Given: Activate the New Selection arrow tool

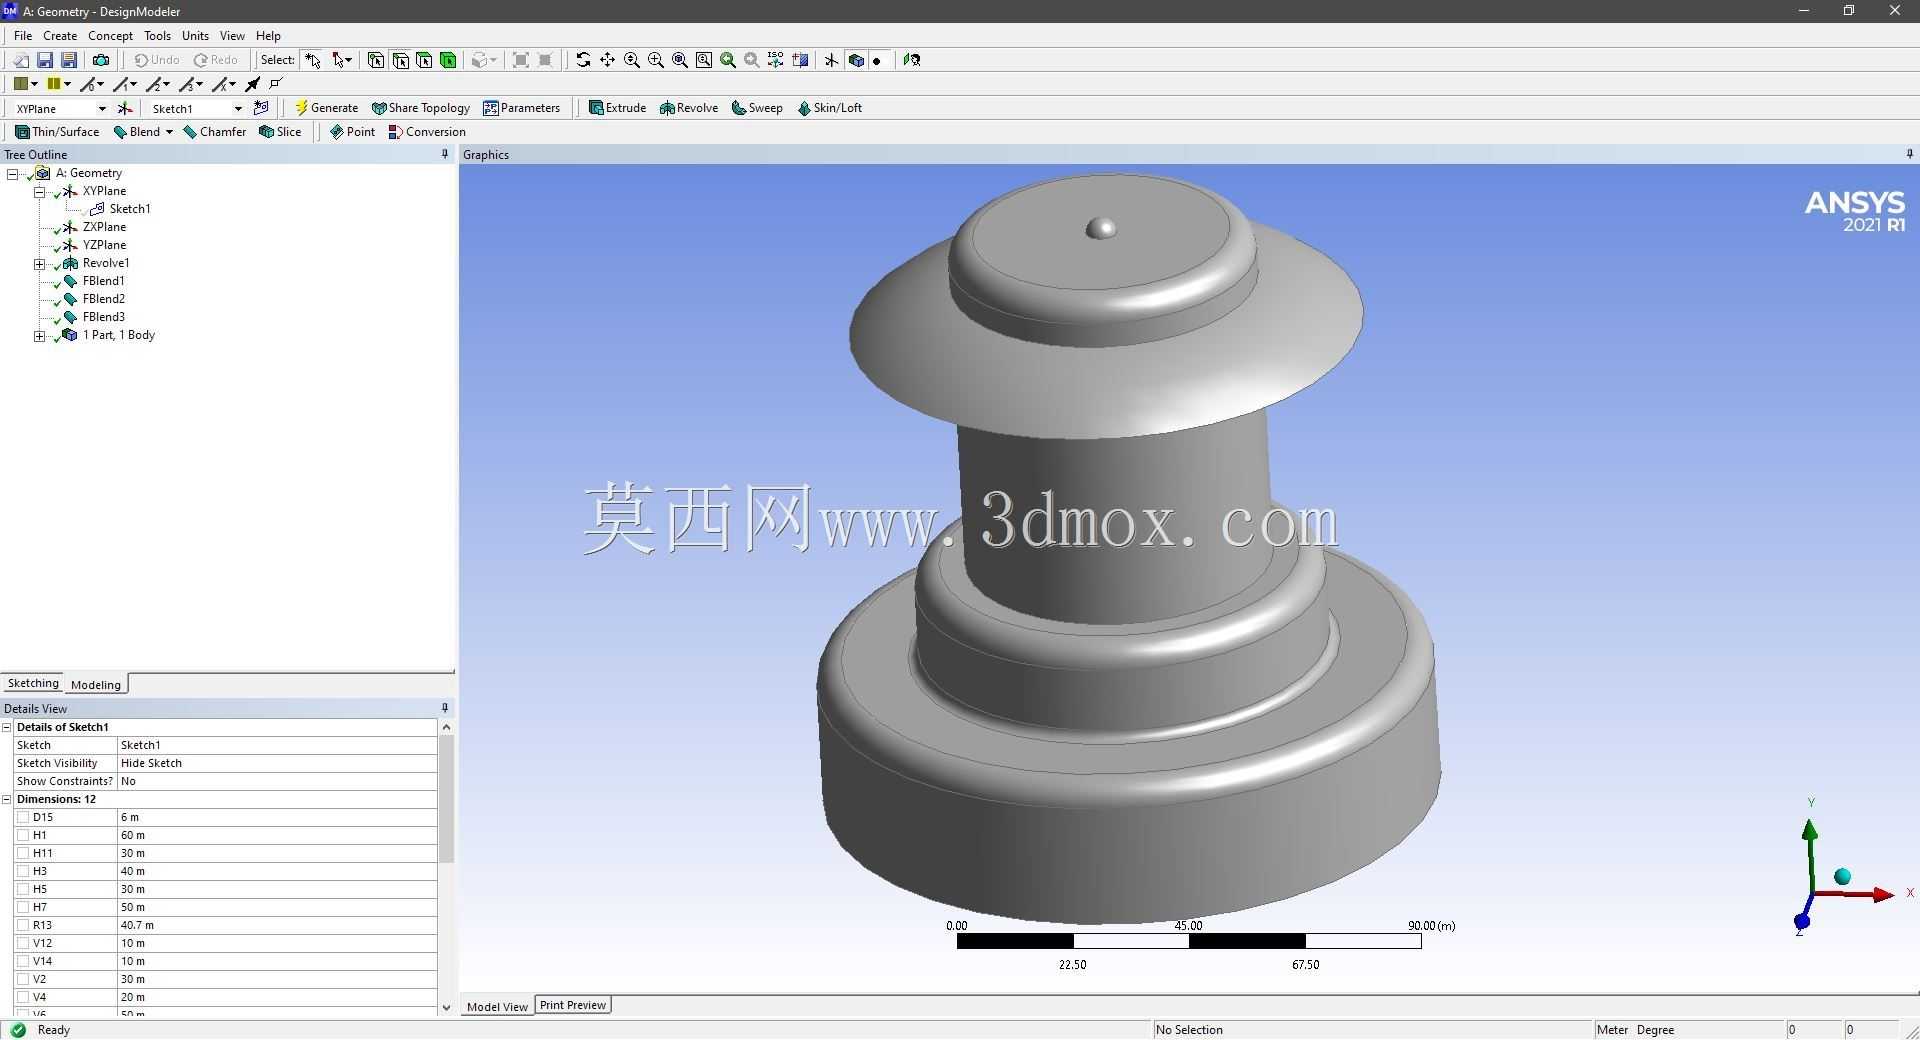Looking at the screenshot, I should tap(313, 60).
